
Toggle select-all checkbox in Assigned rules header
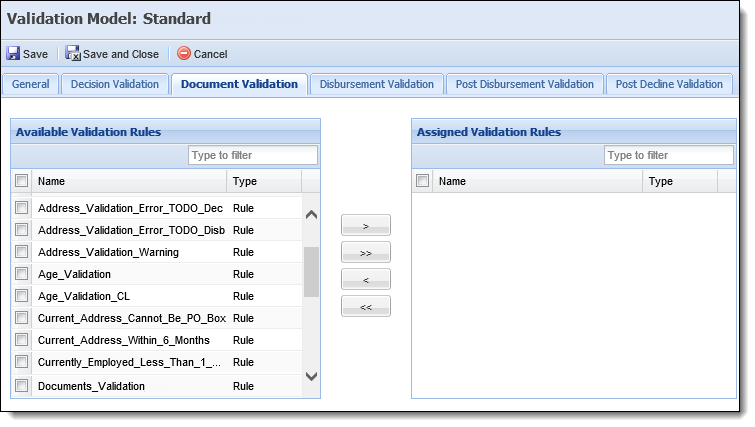(422, 181)
